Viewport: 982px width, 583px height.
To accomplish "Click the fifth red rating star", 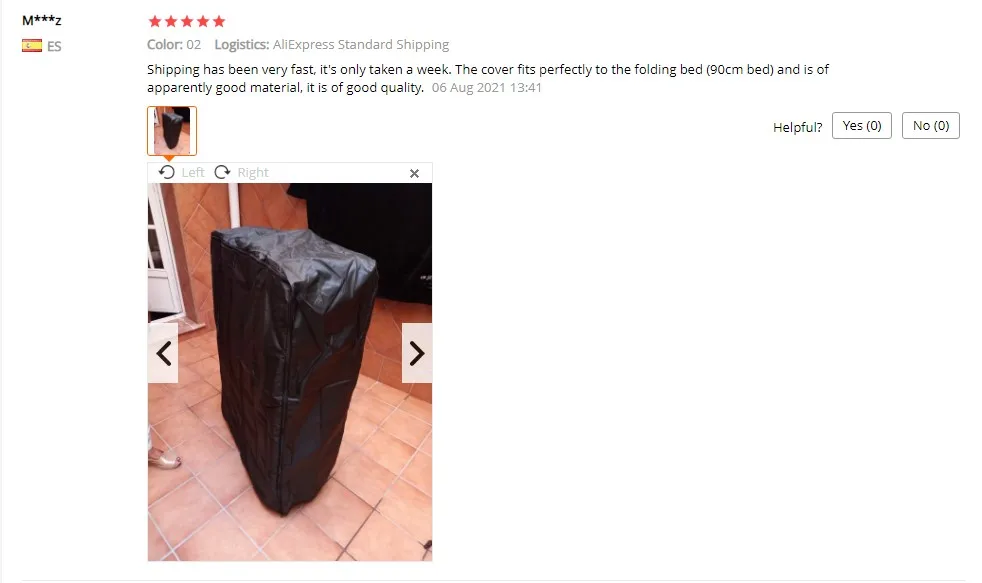I will tap(219, 21).
